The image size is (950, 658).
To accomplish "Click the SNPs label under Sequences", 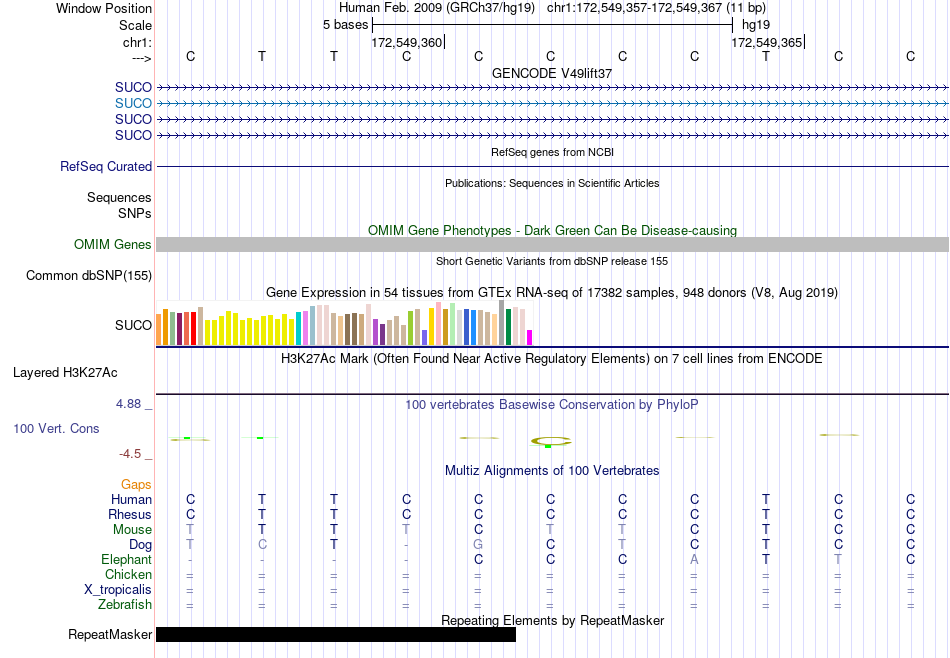I will 135,213.
